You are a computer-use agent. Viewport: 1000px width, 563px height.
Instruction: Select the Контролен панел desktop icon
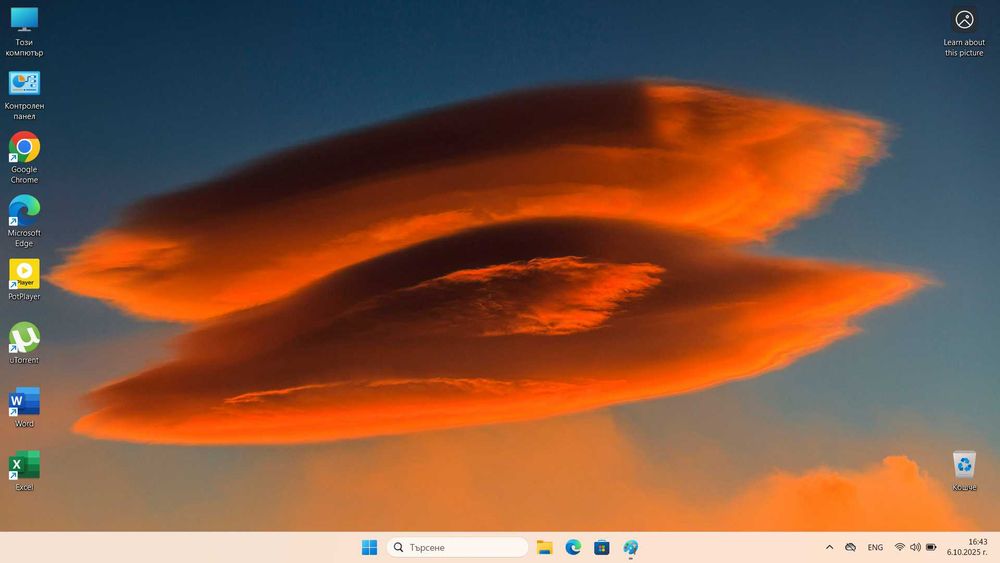click(x=24, y=96)
